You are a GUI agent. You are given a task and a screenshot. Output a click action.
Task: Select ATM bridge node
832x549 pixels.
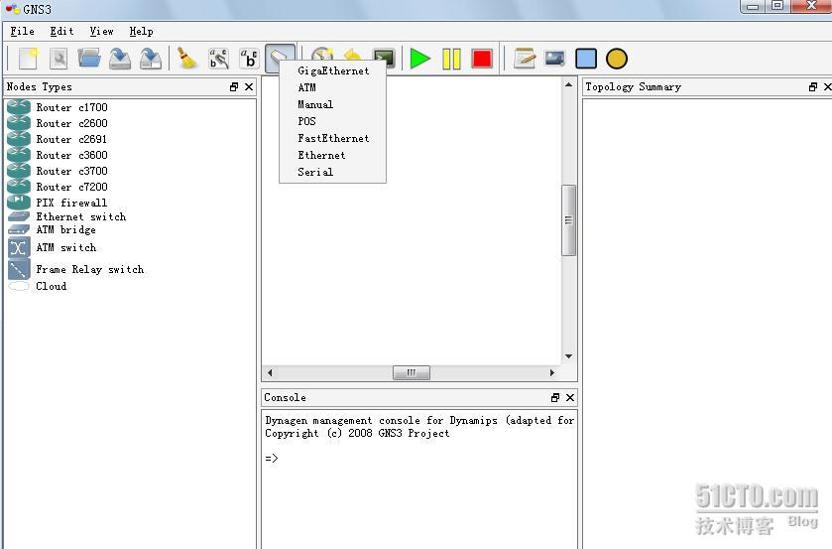pos(66,230)
